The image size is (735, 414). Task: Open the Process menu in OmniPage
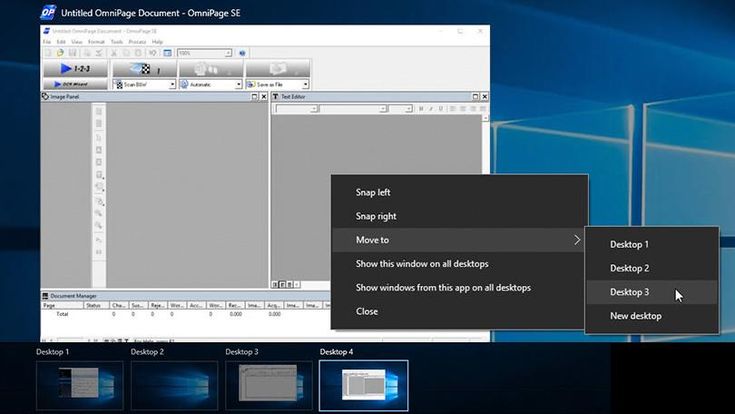click(137, 42)
